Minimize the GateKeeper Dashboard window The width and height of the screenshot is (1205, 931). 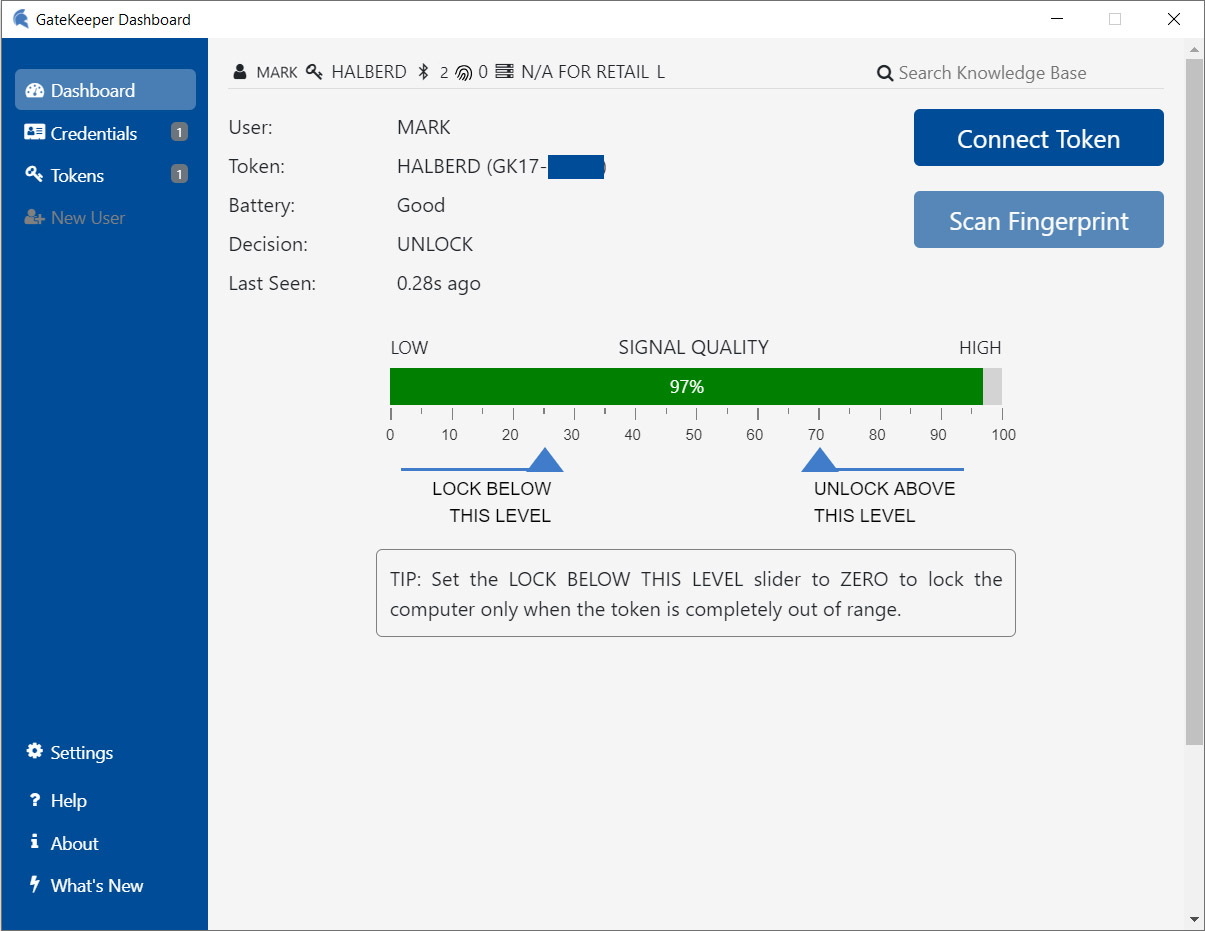1057,19
